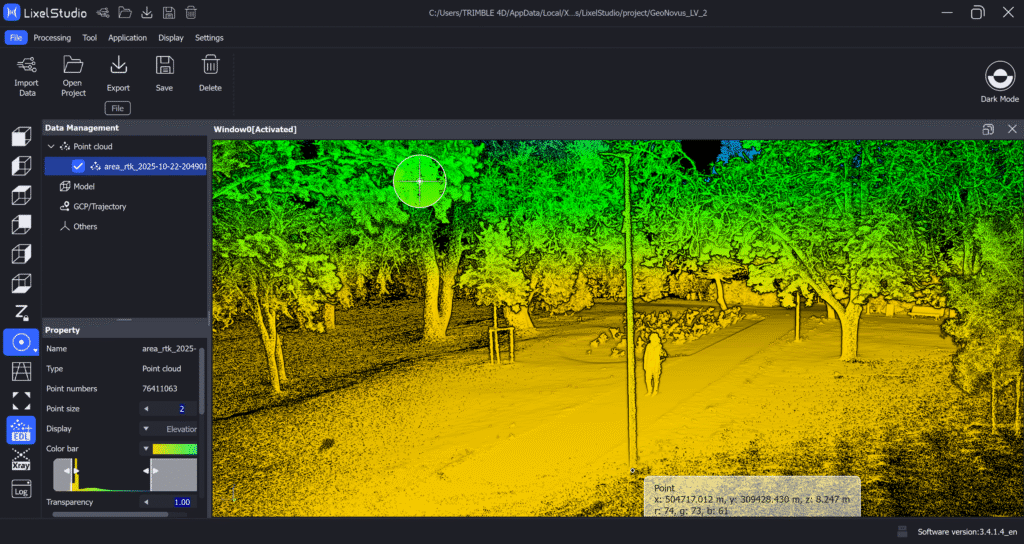Enable the Xray view mode
The height and width of the screenshot is (544, 1024).
click(x=20, y=459)
